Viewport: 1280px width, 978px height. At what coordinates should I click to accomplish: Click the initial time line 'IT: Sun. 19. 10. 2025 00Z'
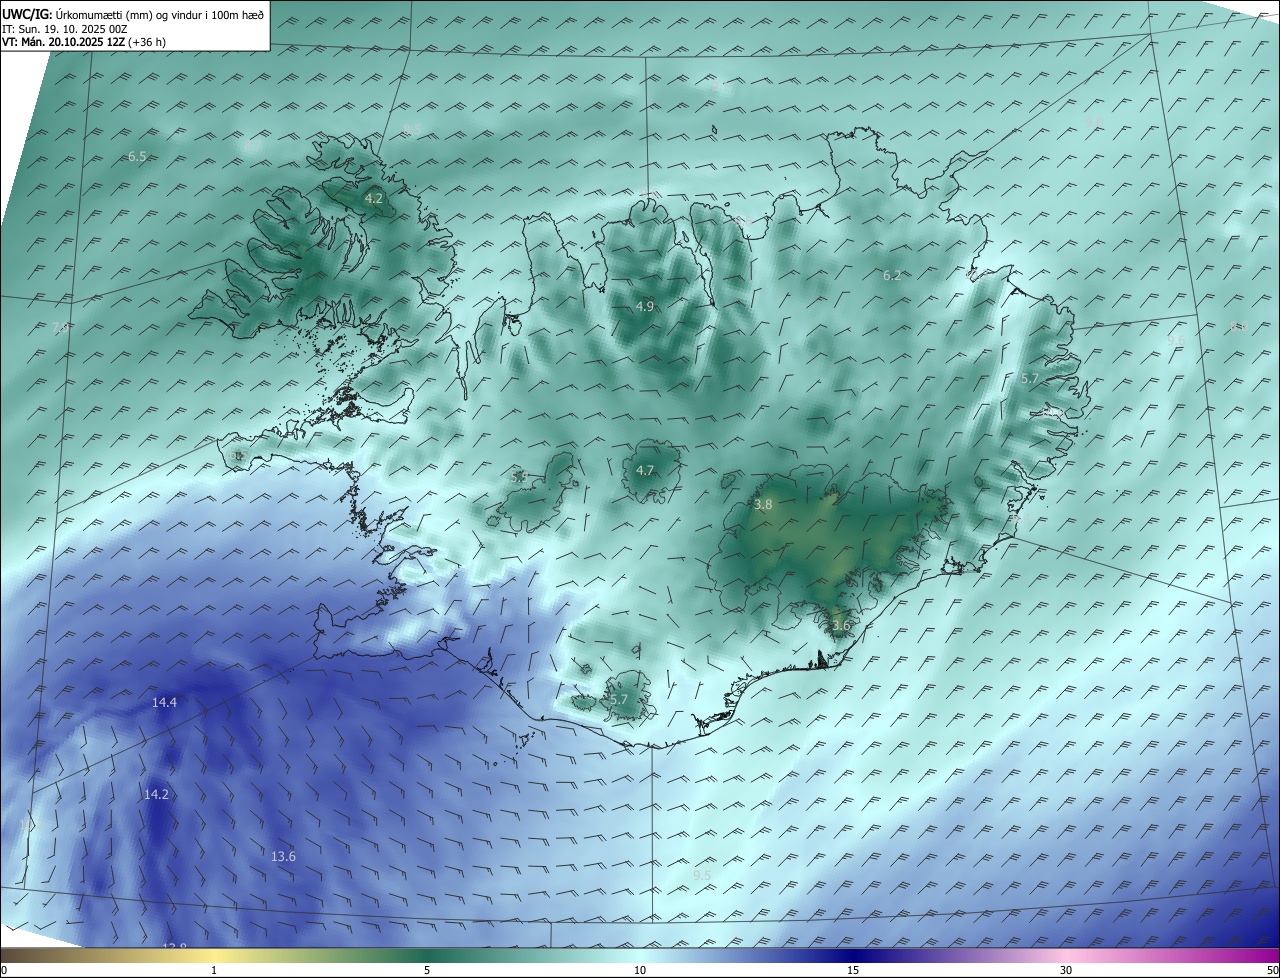[x=65, y=29]
